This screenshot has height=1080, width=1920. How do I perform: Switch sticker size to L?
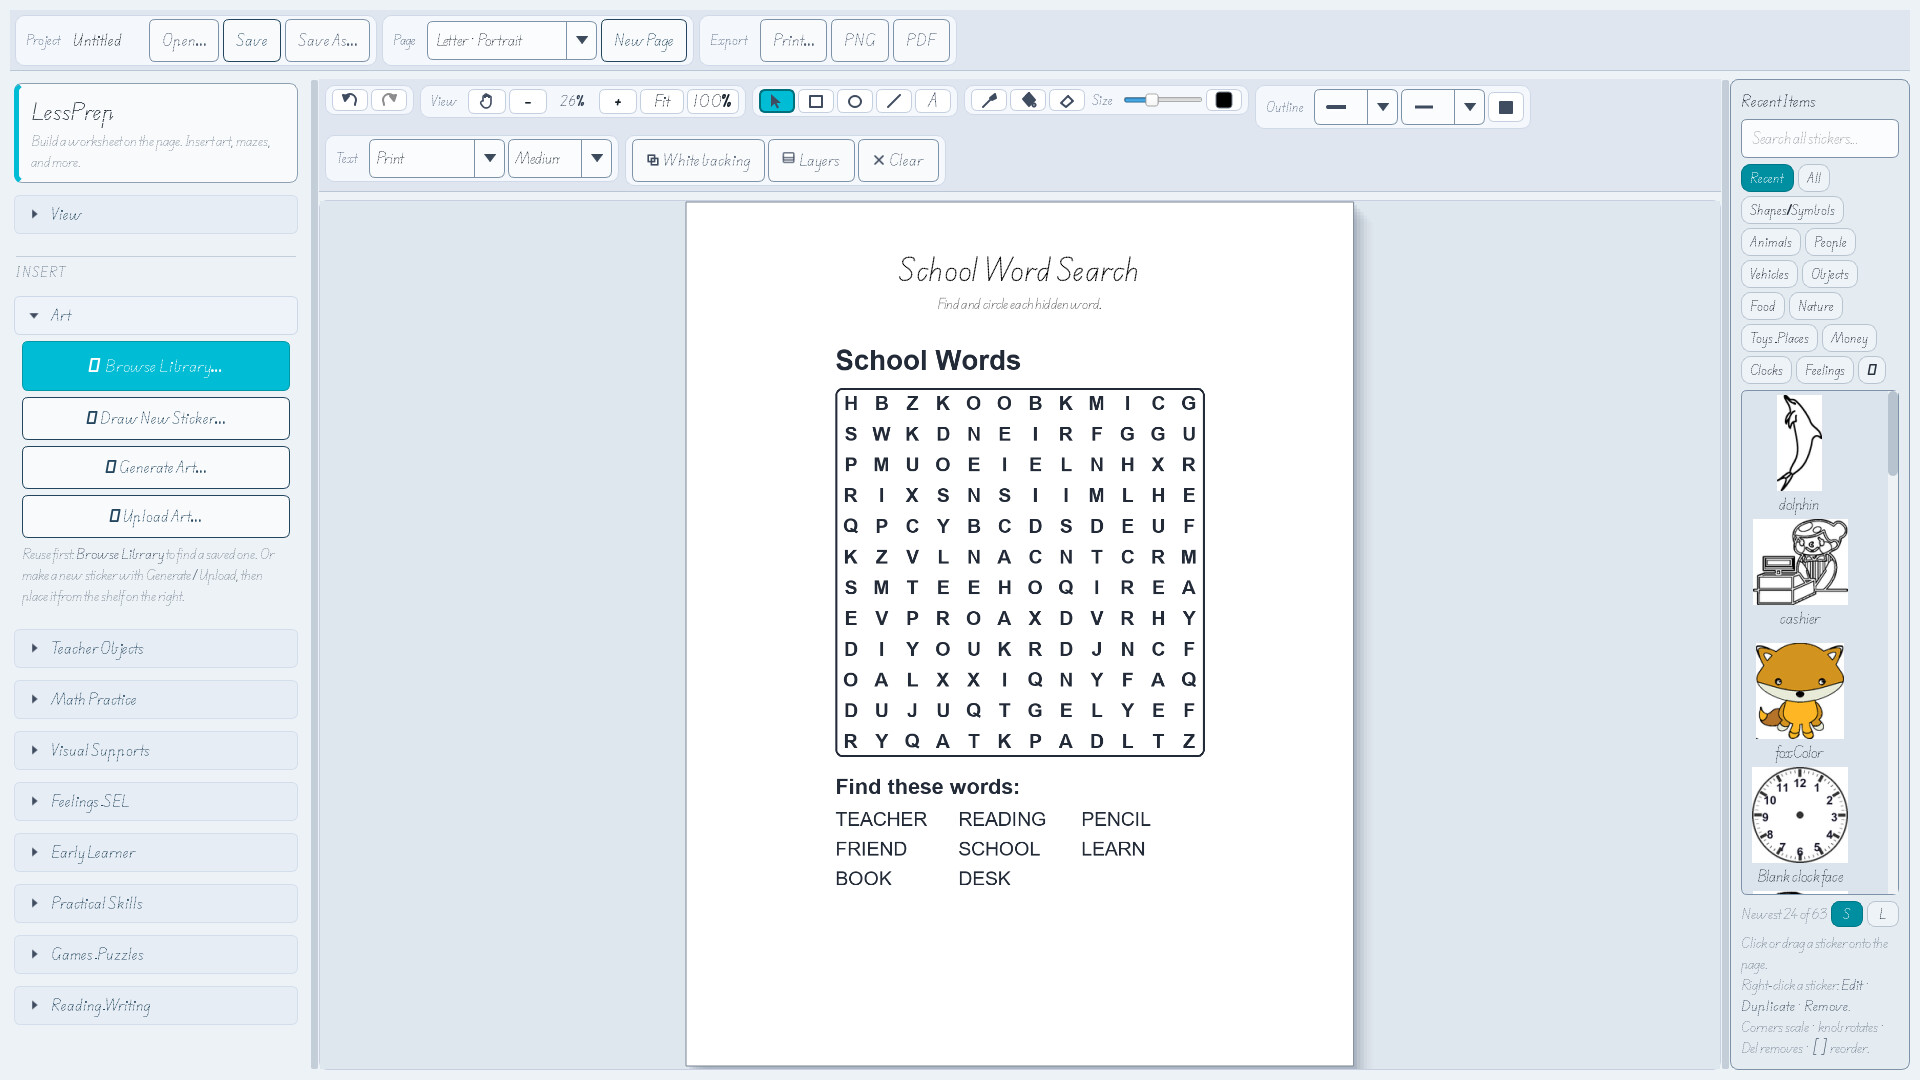point(1882,914)
